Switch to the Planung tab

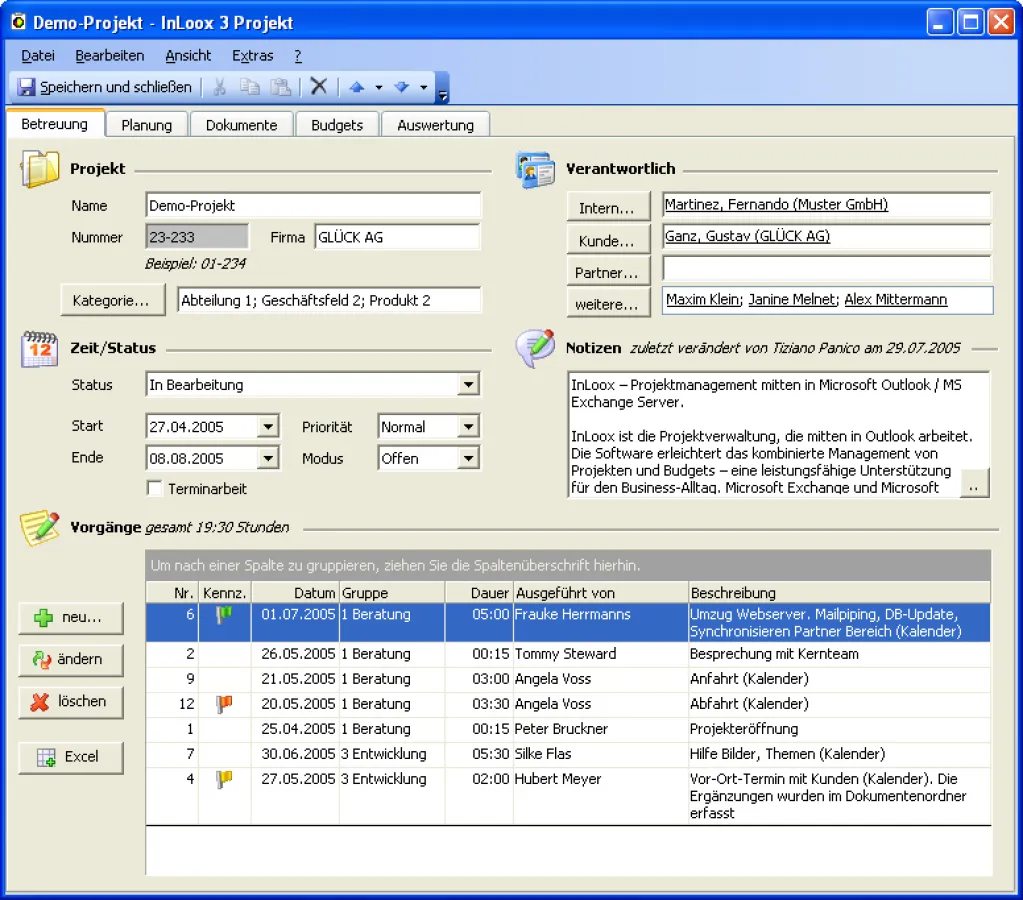[x=147, y=125]
